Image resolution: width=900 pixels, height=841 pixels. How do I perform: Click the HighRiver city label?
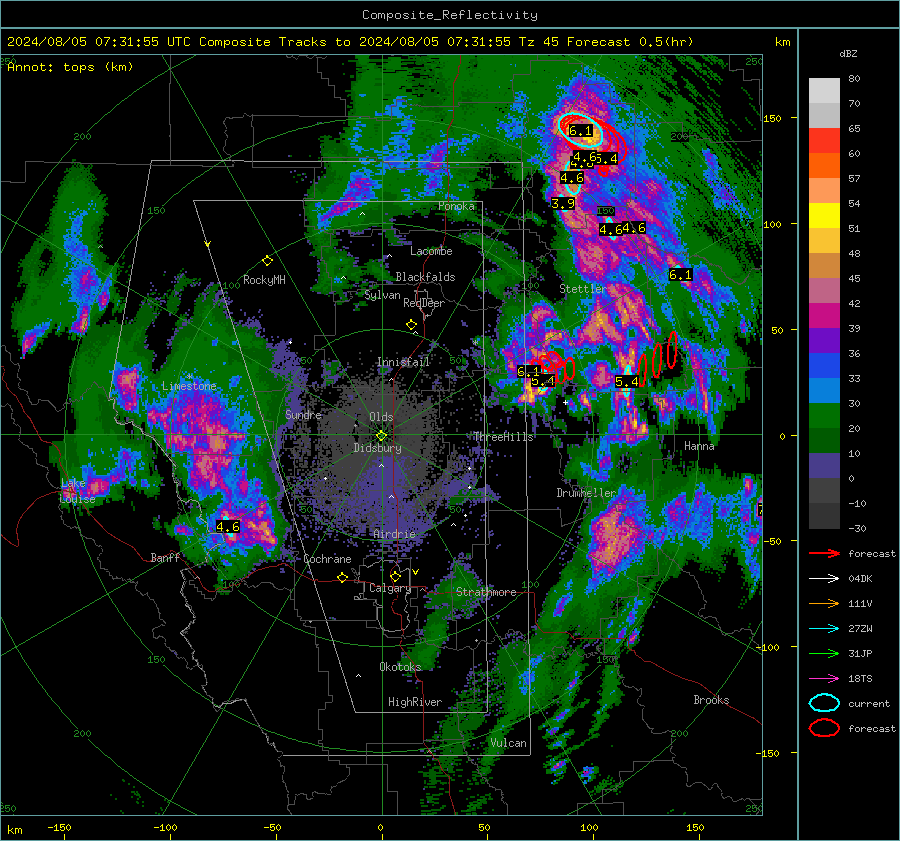click(x=414, y=702)
